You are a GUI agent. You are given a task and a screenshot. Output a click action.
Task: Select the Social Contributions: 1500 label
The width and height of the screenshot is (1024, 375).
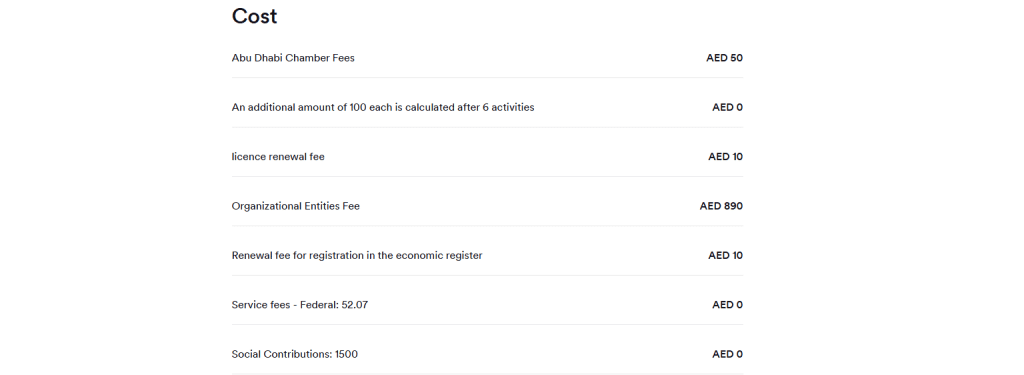295,354
